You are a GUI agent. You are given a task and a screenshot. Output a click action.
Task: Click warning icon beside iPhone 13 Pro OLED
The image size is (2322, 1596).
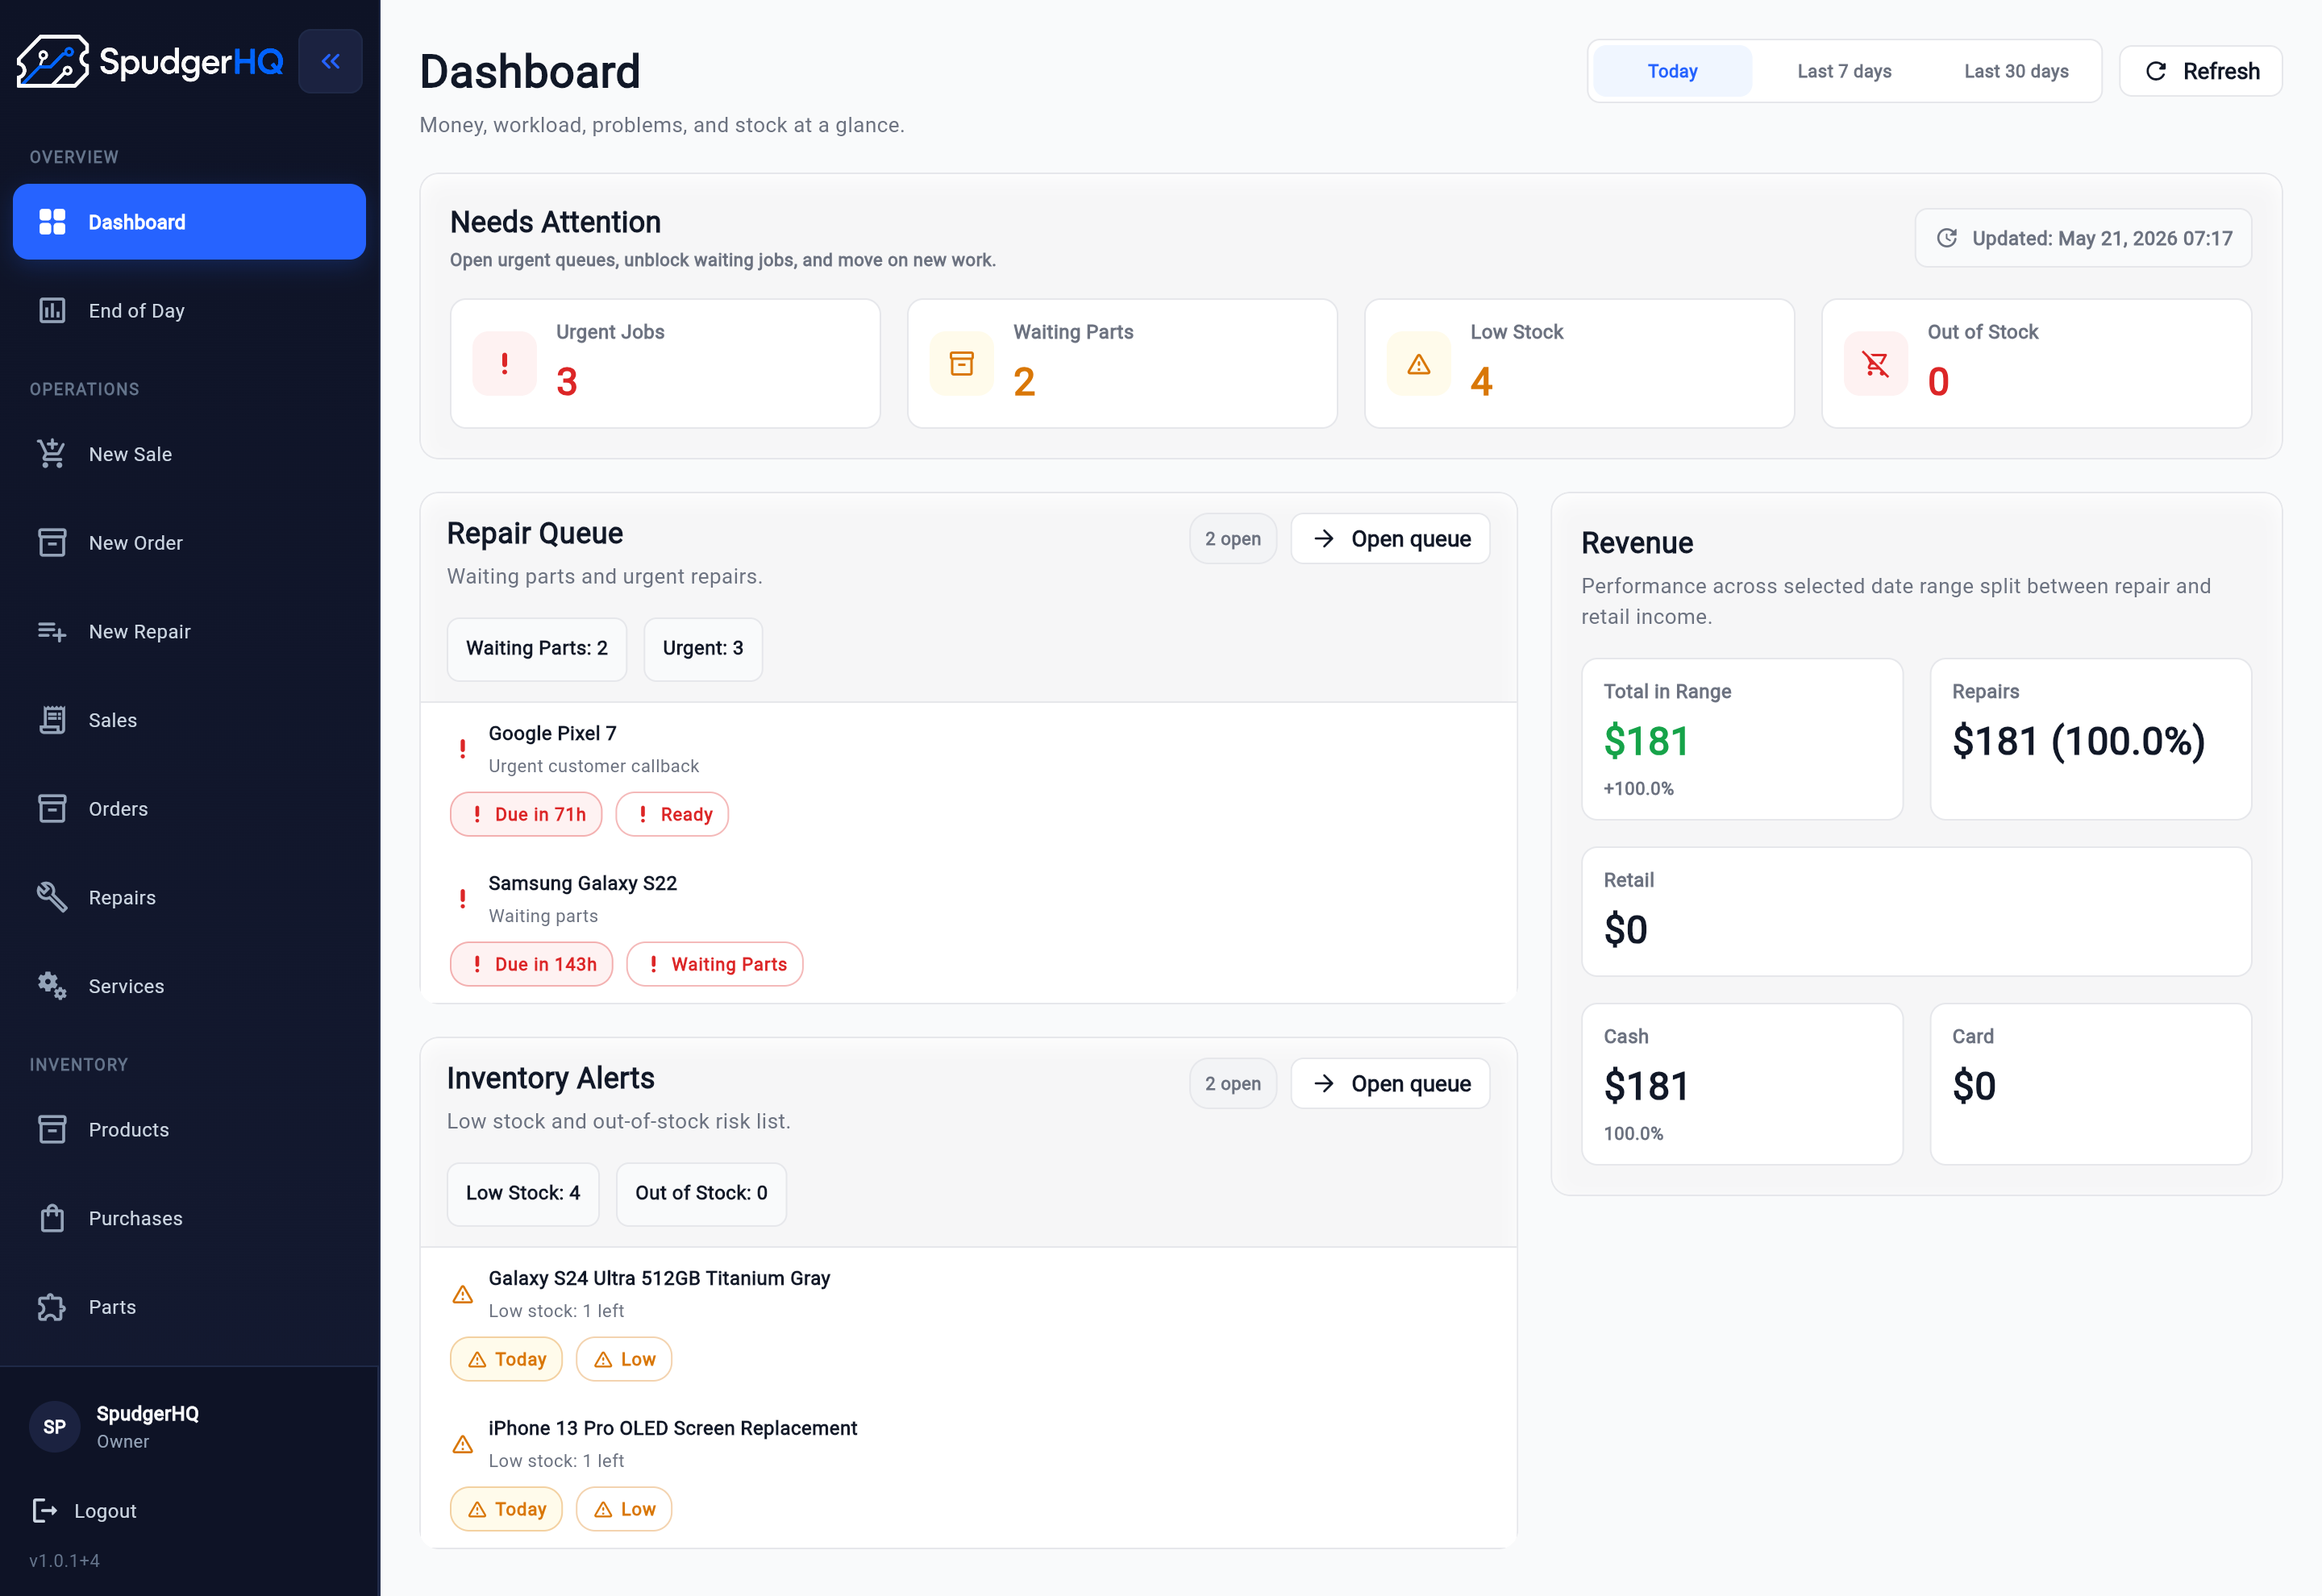point(462,1444)
